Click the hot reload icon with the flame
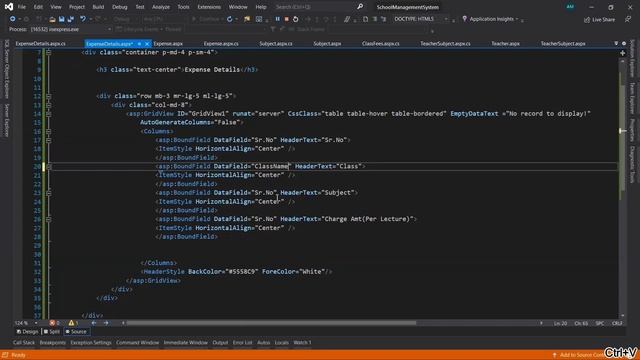This screenshot has height=360, width=640. (x=247, y=19)
